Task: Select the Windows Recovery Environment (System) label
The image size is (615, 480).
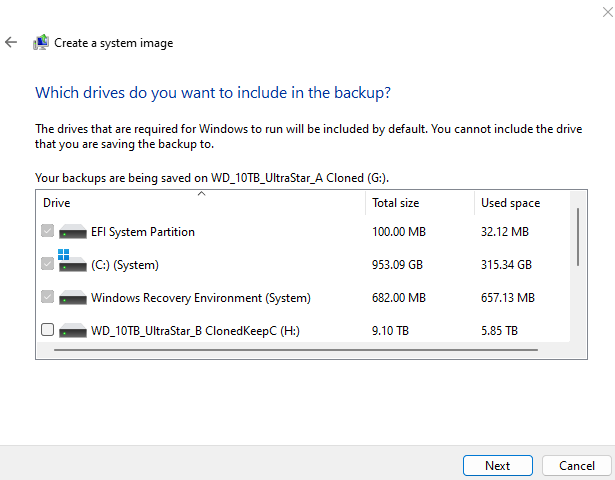Action: (201, 298)
